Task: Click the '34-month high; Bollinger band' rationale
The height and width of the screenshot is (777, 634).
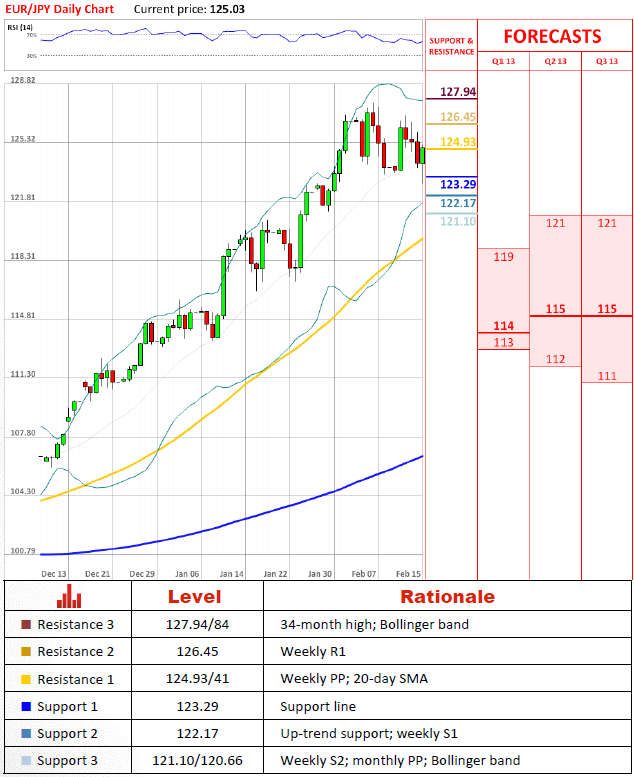Action: point(374,624)
